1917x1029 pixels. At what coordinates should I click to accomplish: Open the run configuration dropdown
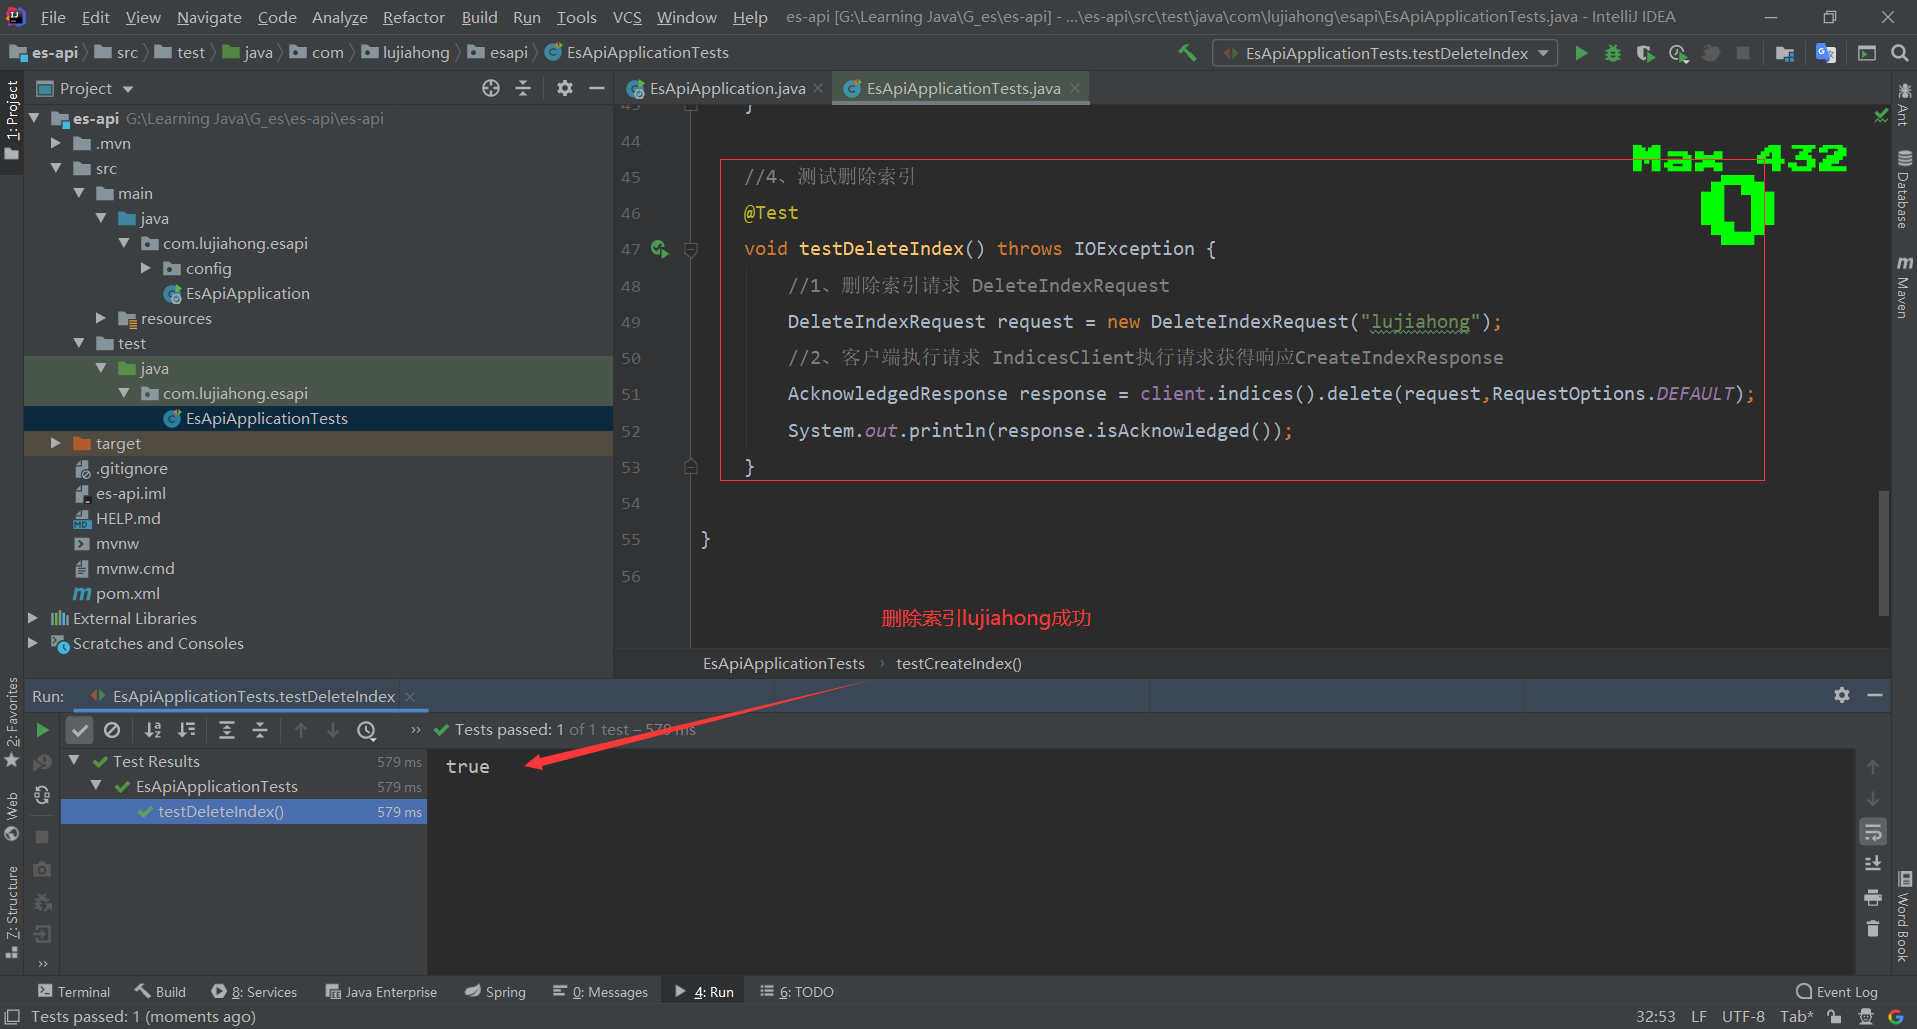coord(1385,53)
